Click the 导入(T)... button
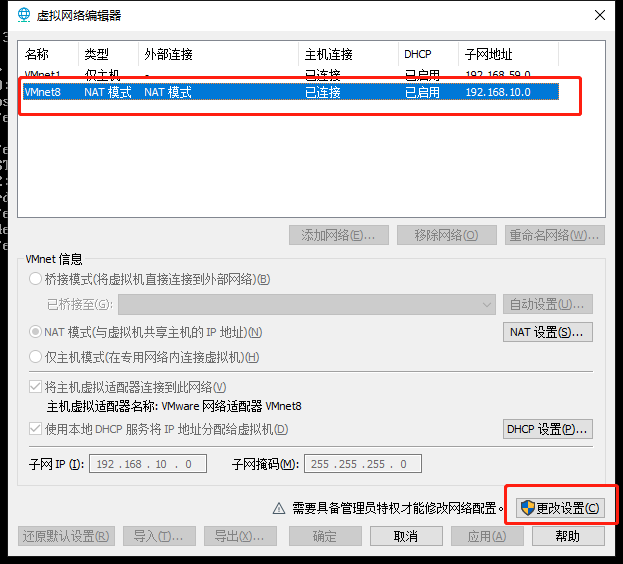623x564 pixels. pyautogui.click(x=159, y=536)
